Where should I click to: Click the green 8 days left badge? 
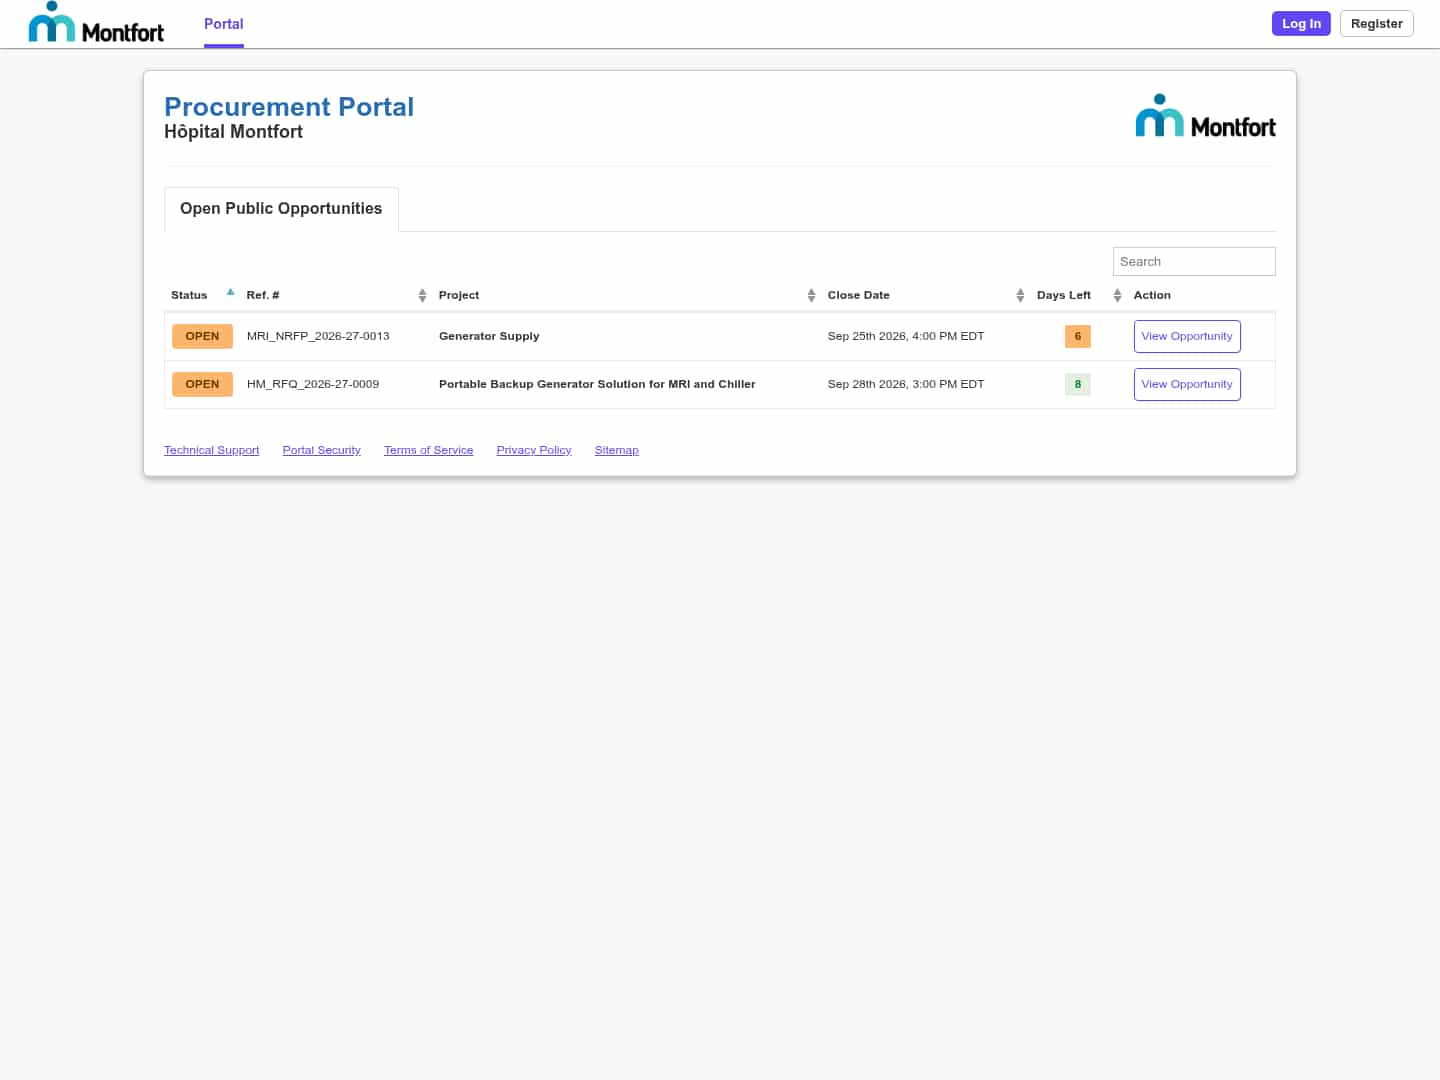(x=1078, y=384)
